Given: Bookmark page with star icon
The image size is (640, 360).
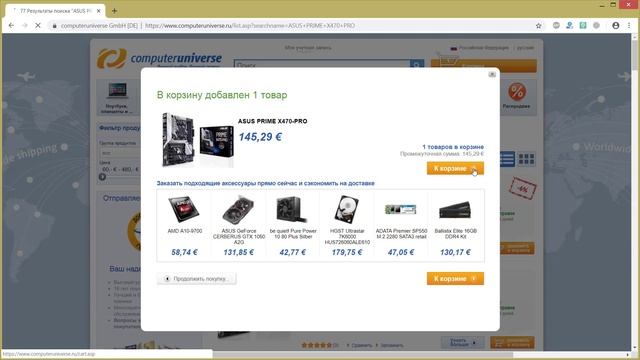Looking at the screenshot, I should pos(538,25).
